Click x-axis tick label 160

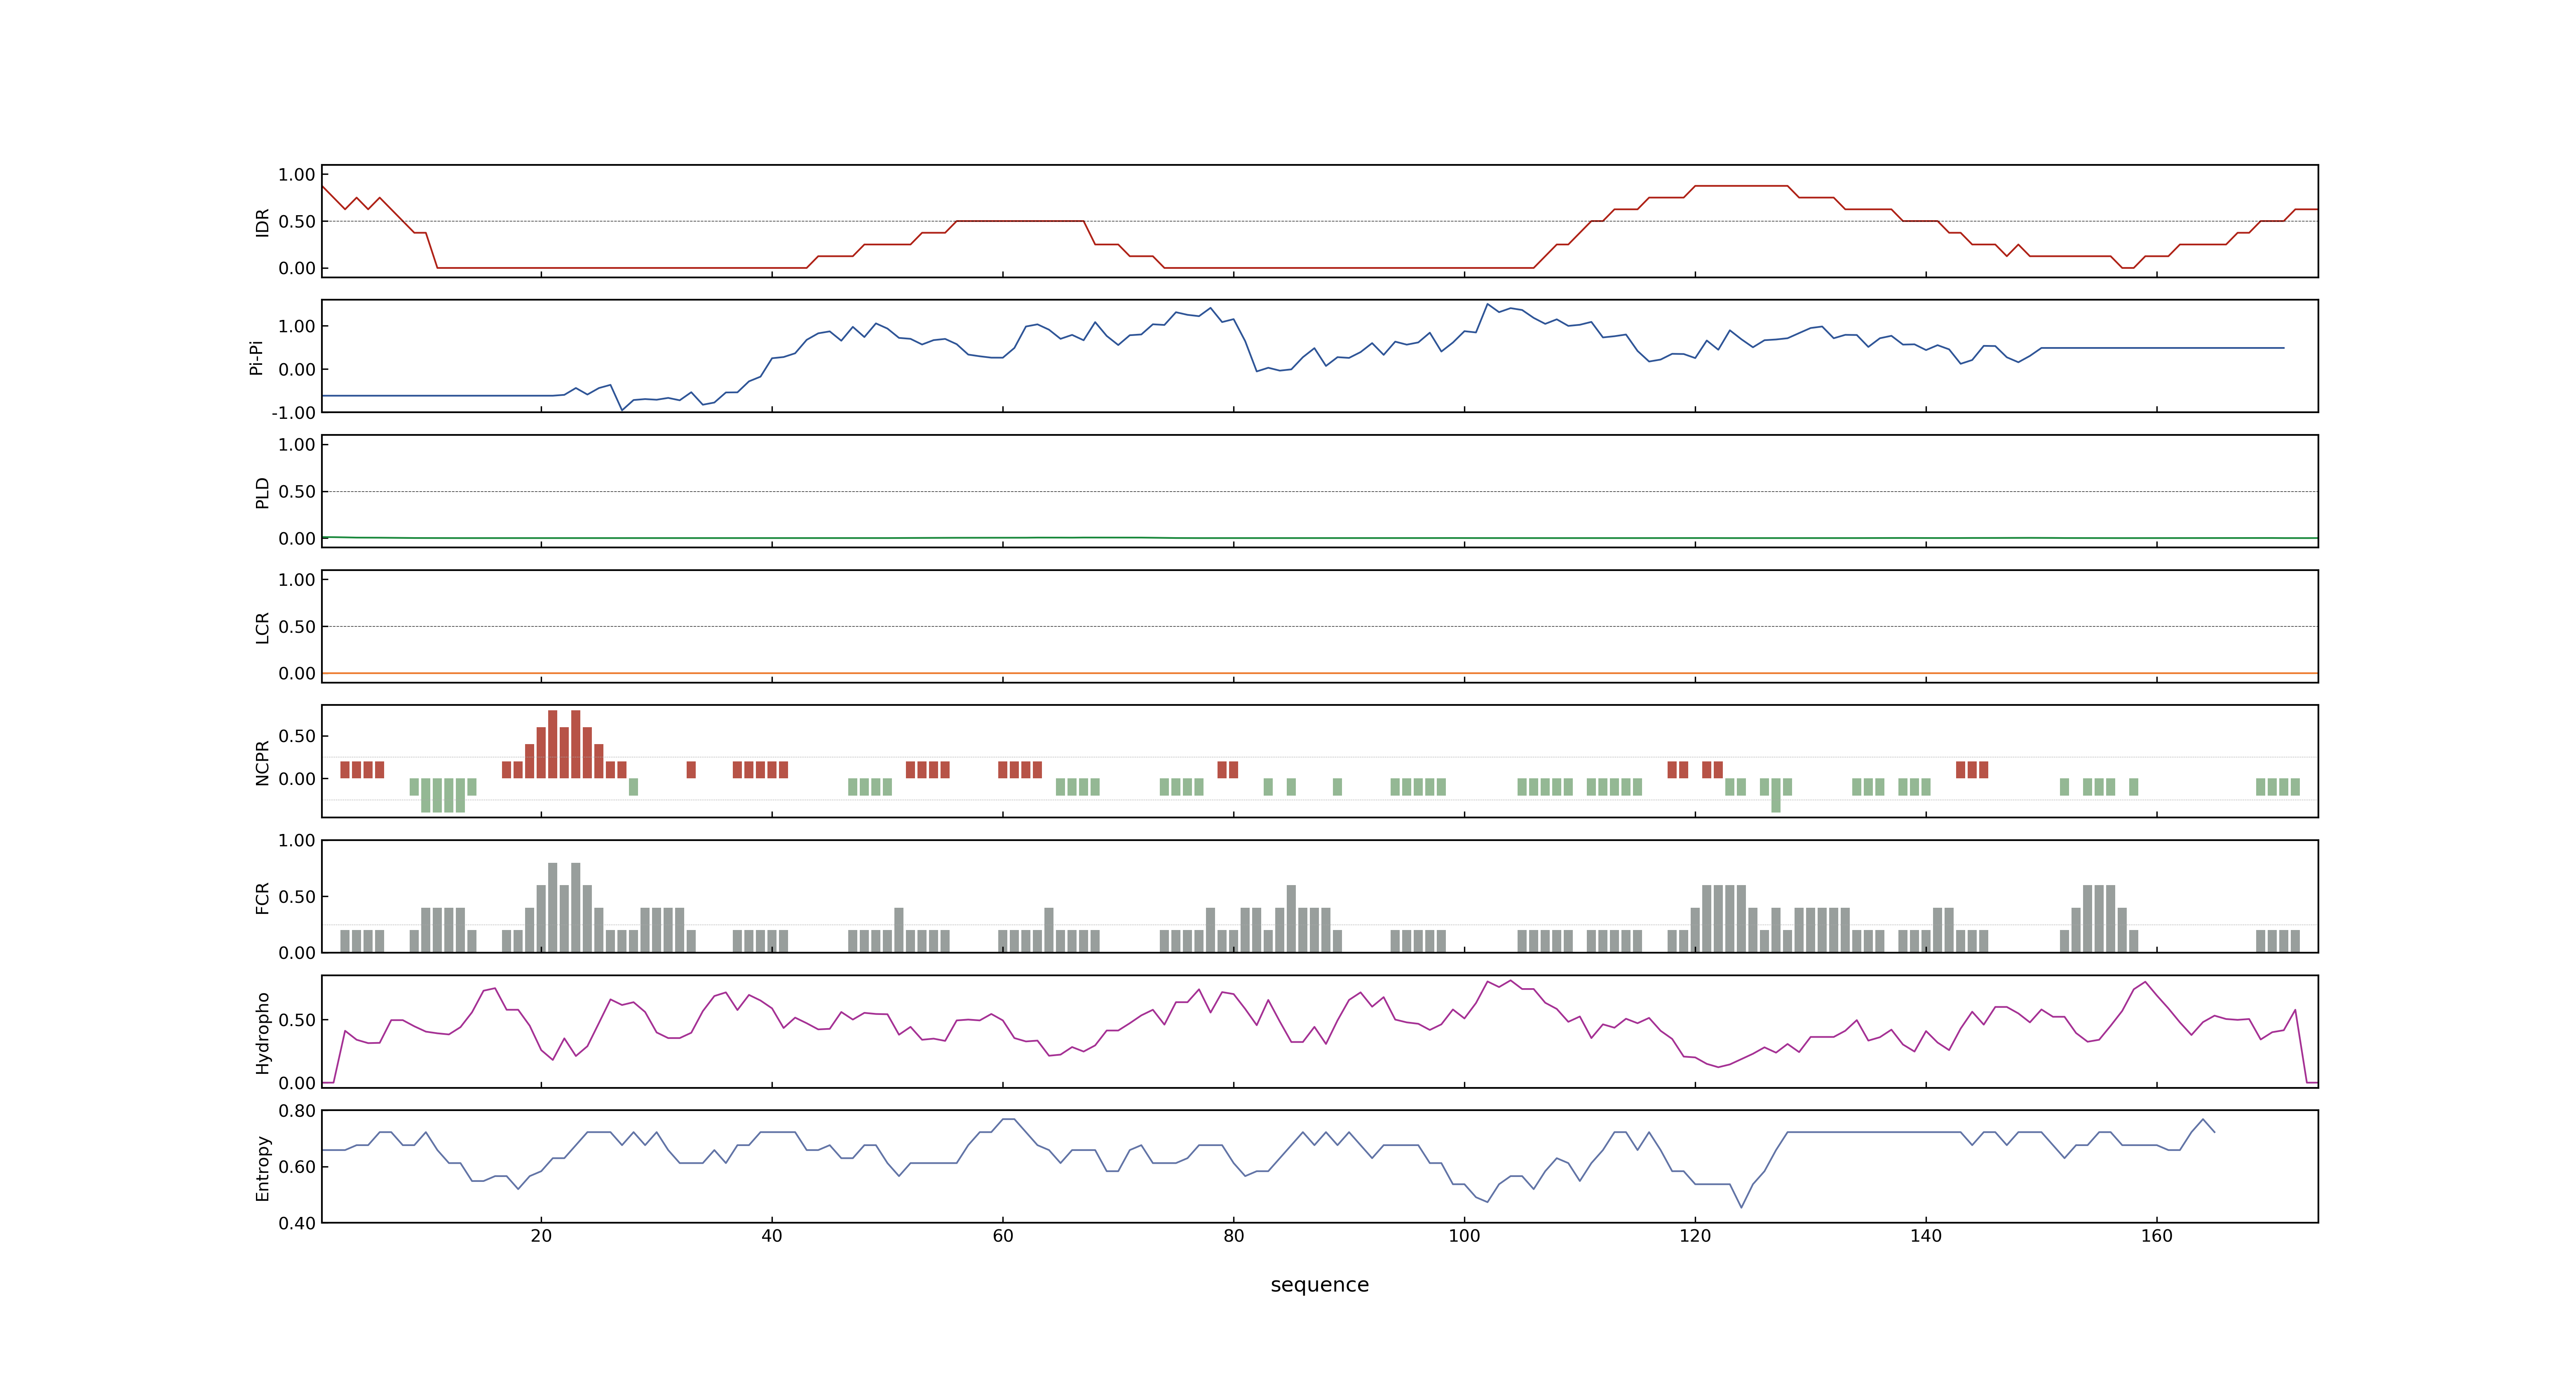click(2157, 1236)
